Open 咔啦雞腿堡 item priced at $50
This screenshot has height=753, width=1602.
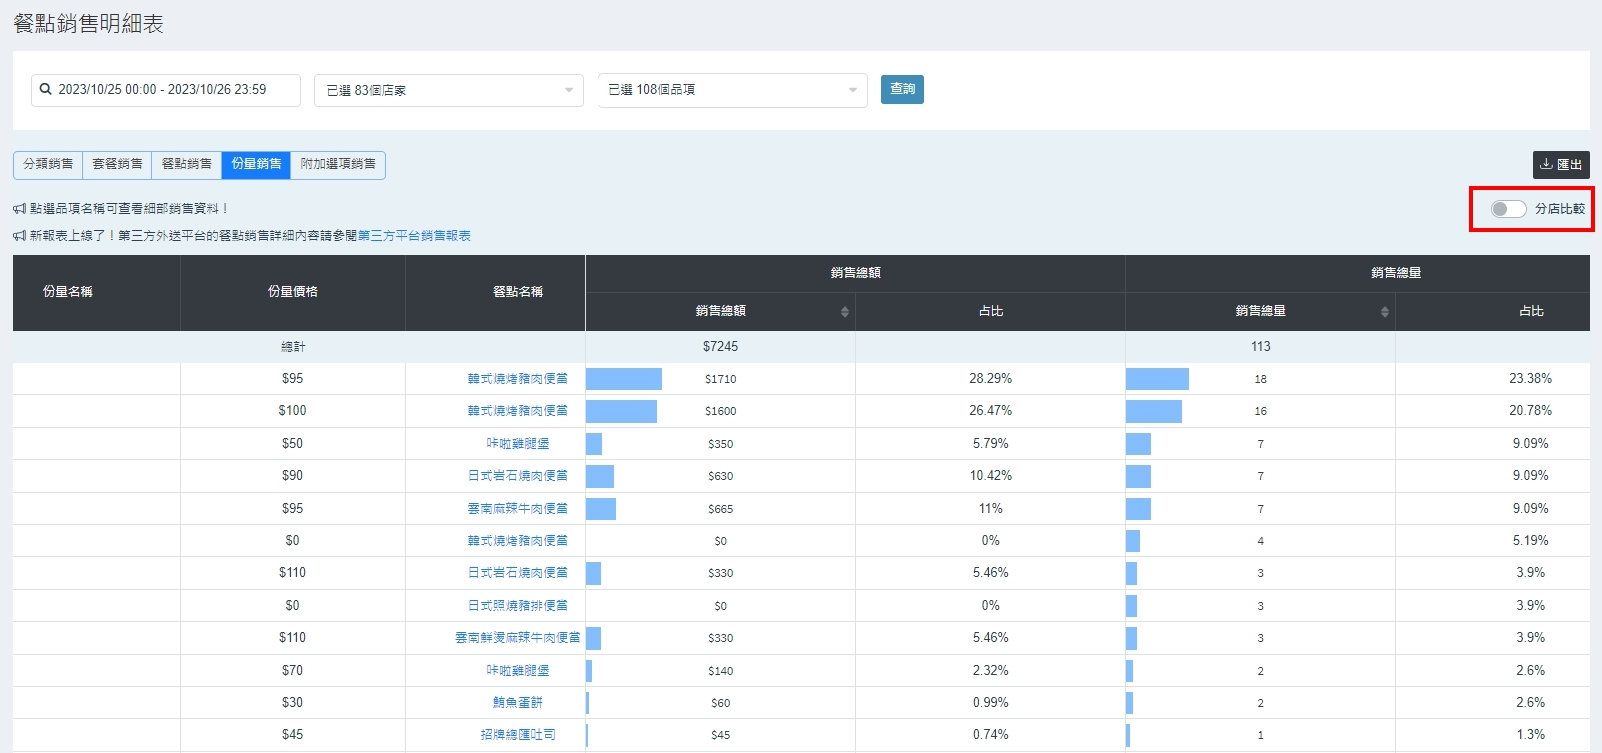(x=517, y=444)
